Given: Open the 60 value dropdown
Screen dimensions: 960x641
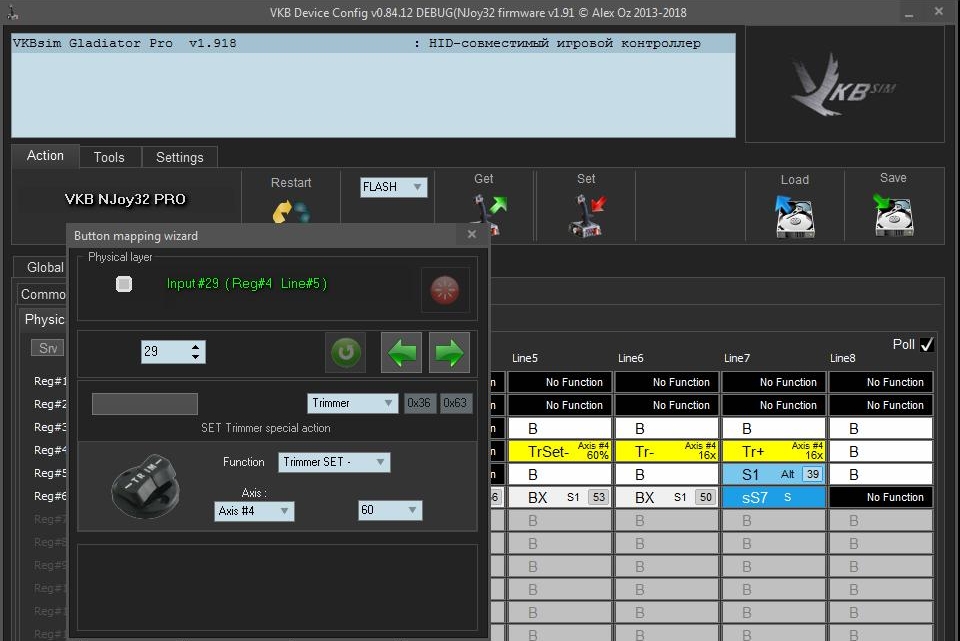Looking at the screenshot, I should (390, 510).
